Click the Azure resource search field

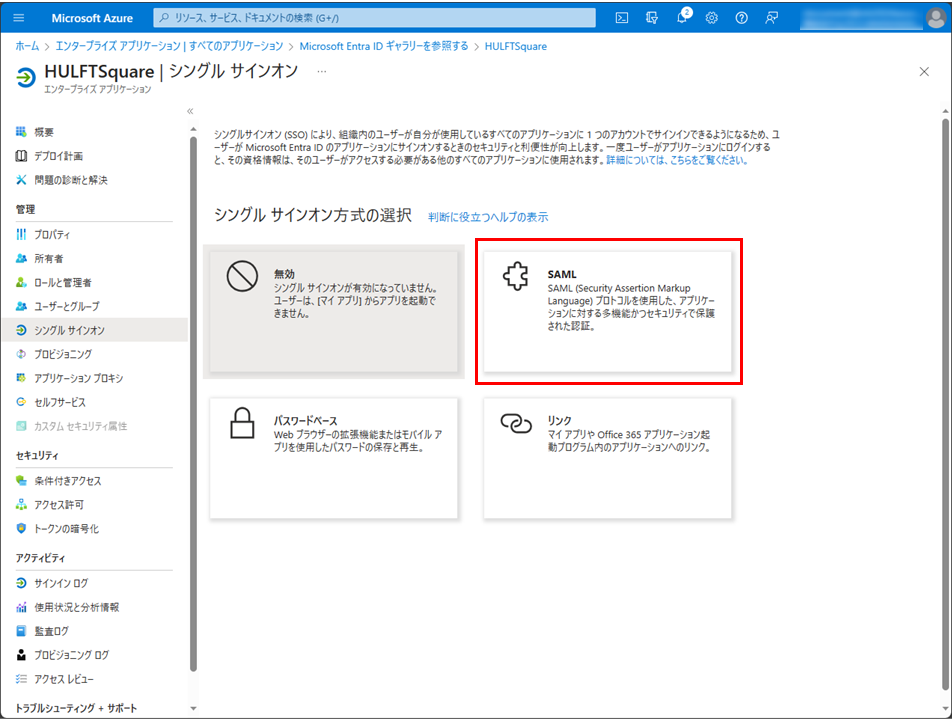(x=375, y=17)
